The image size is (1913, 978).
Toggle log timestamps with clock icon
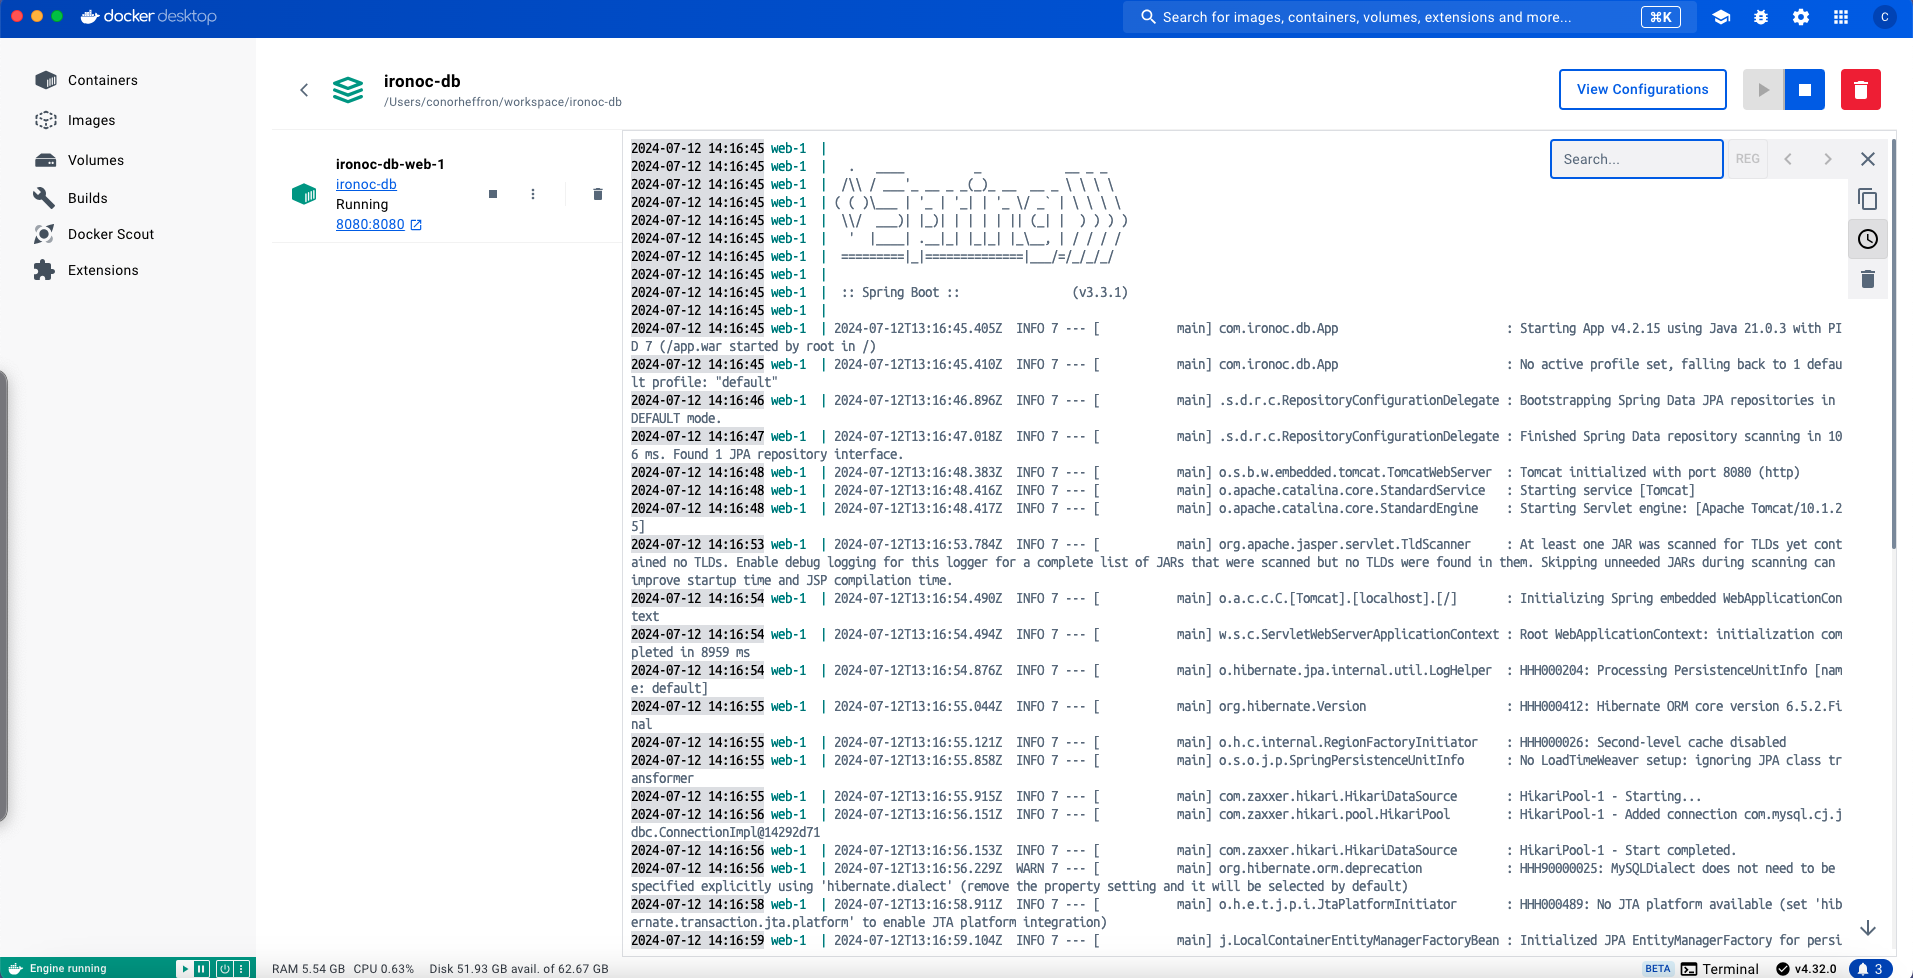click(x=1867, y=239)
